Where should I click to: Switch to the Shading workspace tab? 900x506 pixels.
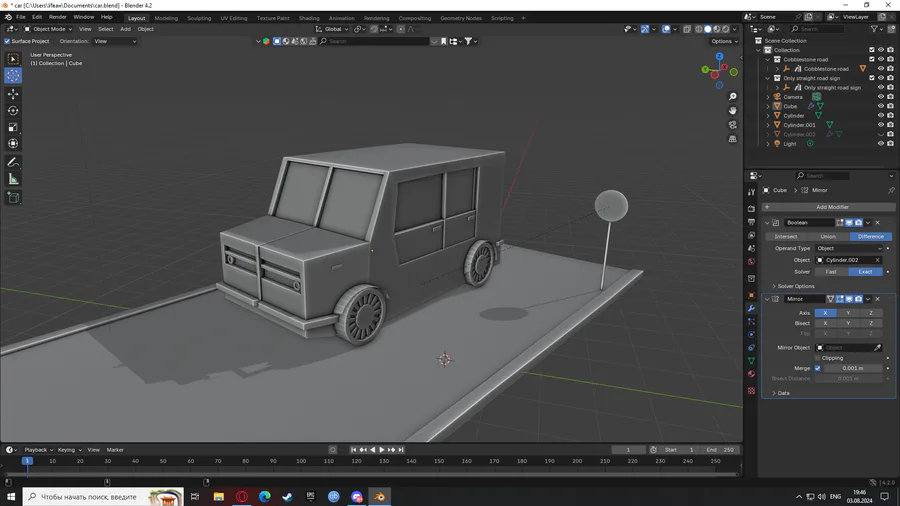point(309,18)
